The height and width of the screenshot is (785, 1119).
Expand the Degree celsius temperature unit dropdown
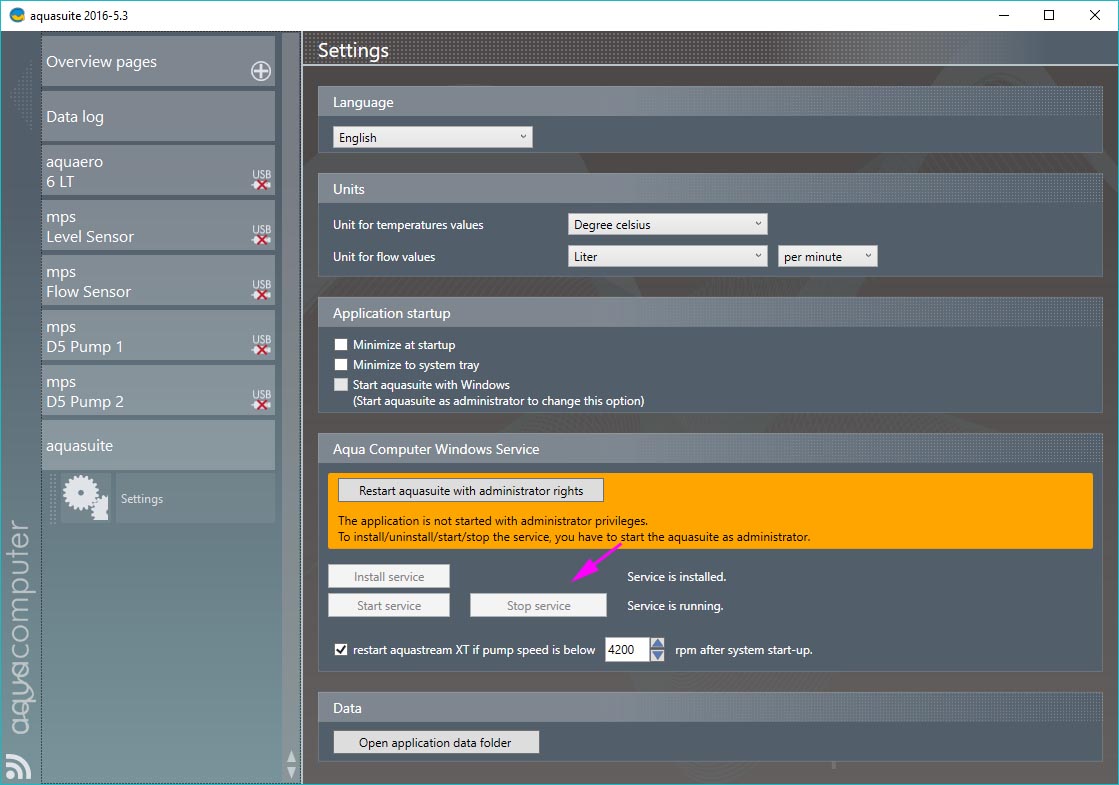[x=667, y=225]
